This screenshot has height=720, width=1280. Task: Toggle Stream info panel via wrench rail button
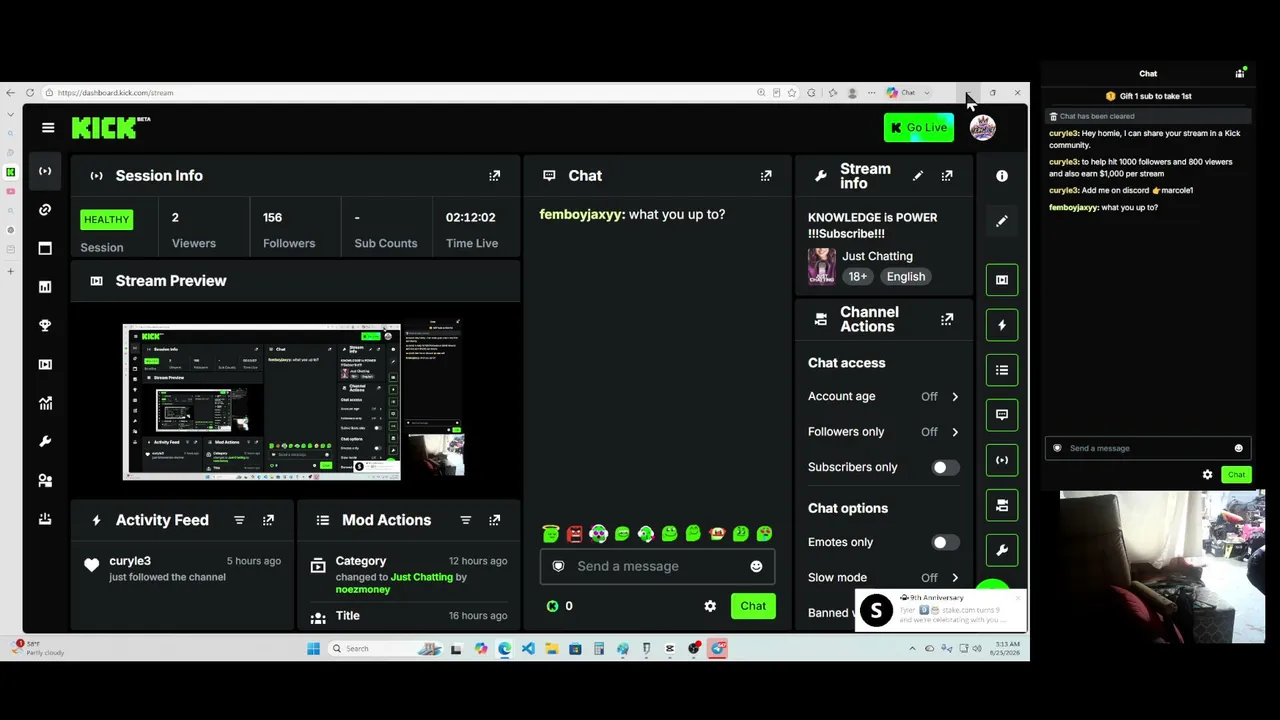coord(1002,550)
